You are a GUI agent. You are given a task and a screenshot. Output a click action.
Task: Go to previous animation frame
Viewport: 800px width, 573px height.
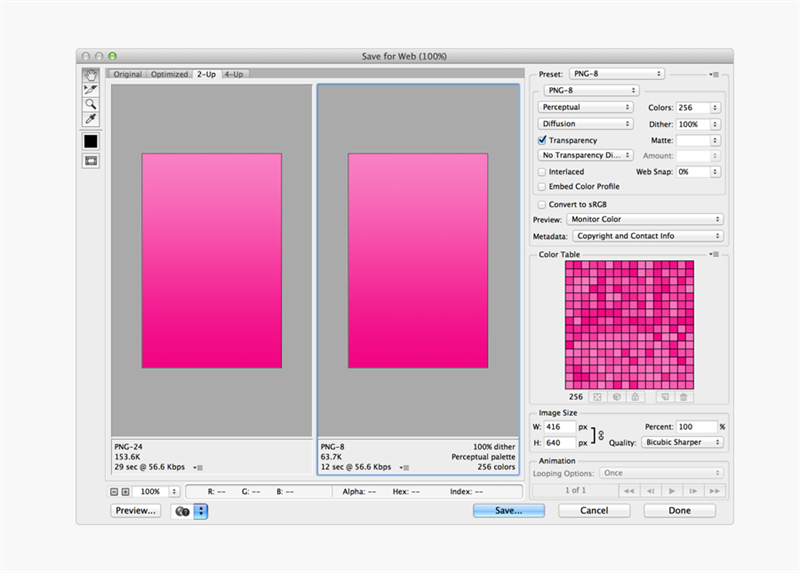click(x=651, y=491)
